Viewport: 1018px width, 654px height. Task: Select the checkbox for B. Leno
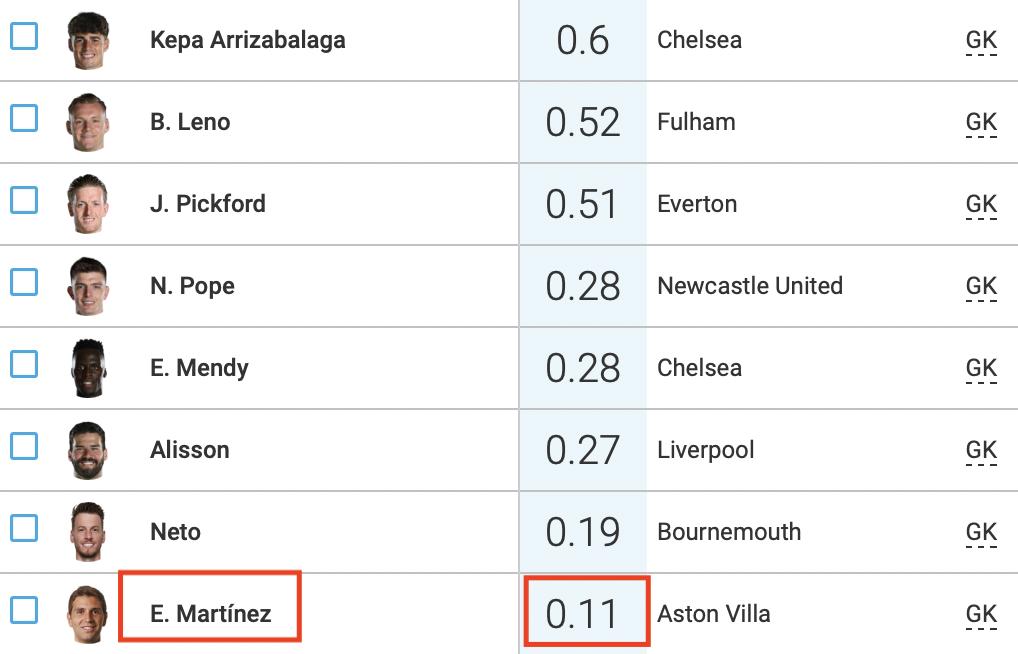pos(24,119)
